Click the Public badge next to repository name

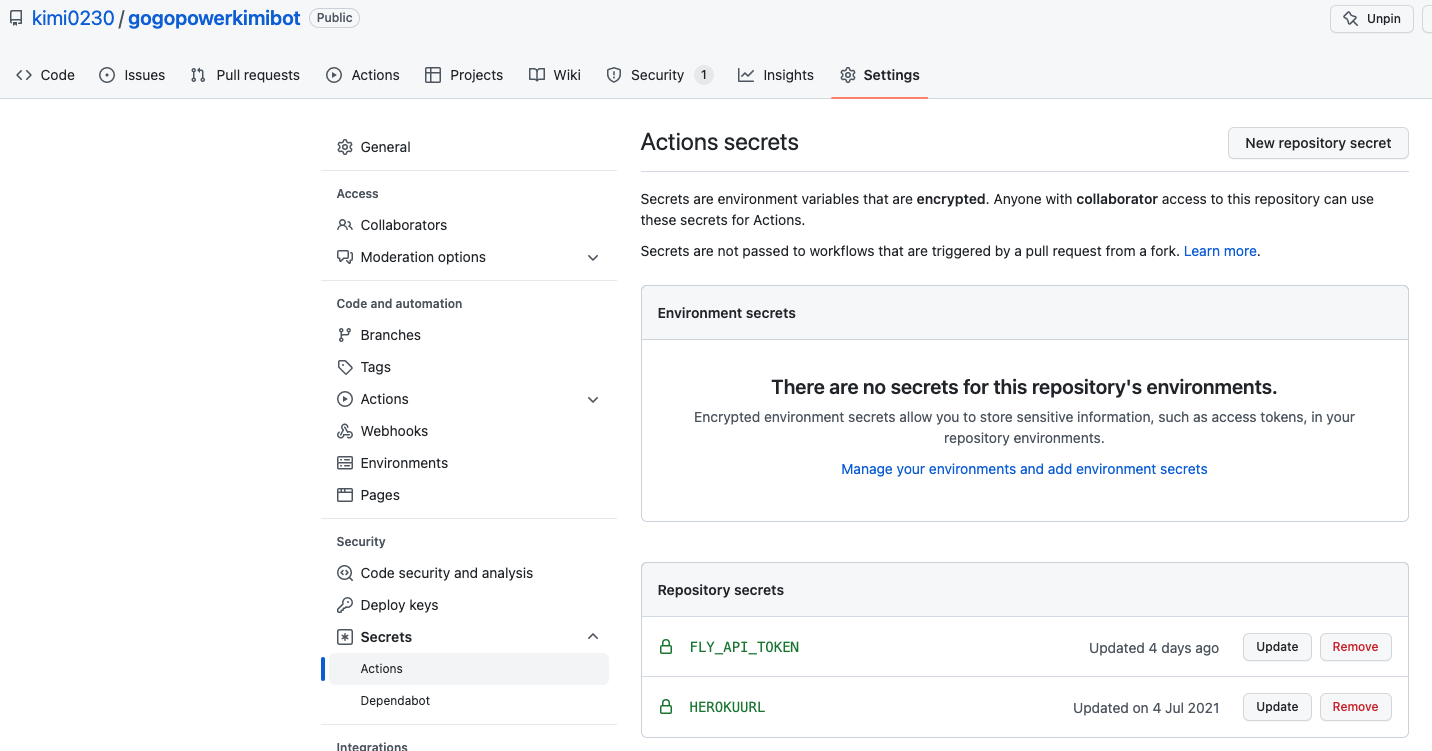(x=334, y=17)
